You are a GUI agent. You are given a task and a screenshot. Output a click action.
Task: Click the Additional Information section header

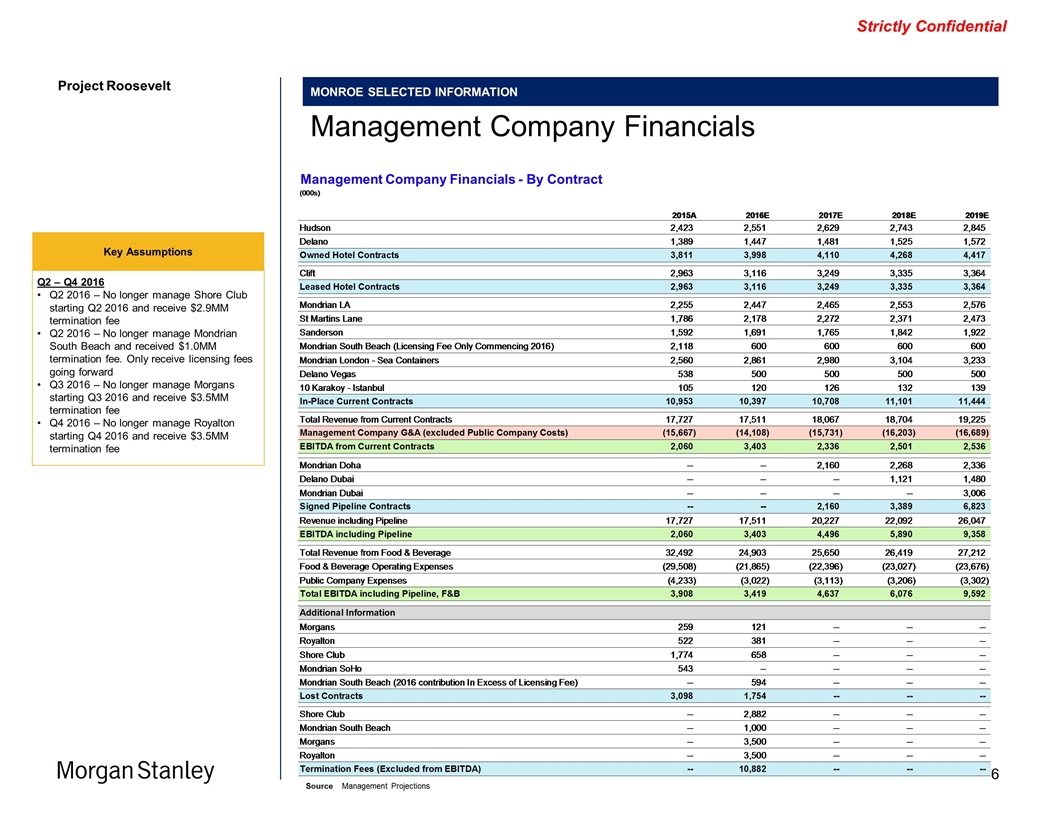pos(347,612)
